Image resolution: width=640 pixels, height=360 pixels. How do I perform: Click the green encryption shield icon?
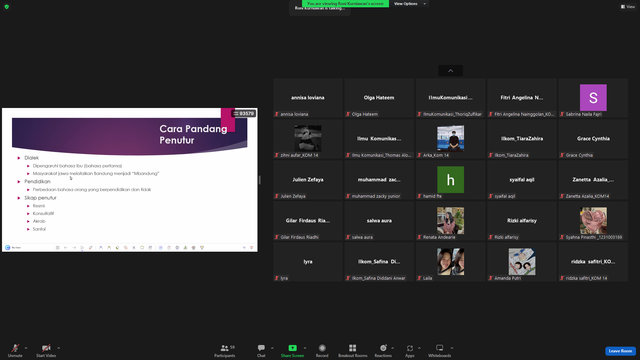coord(7,7)
